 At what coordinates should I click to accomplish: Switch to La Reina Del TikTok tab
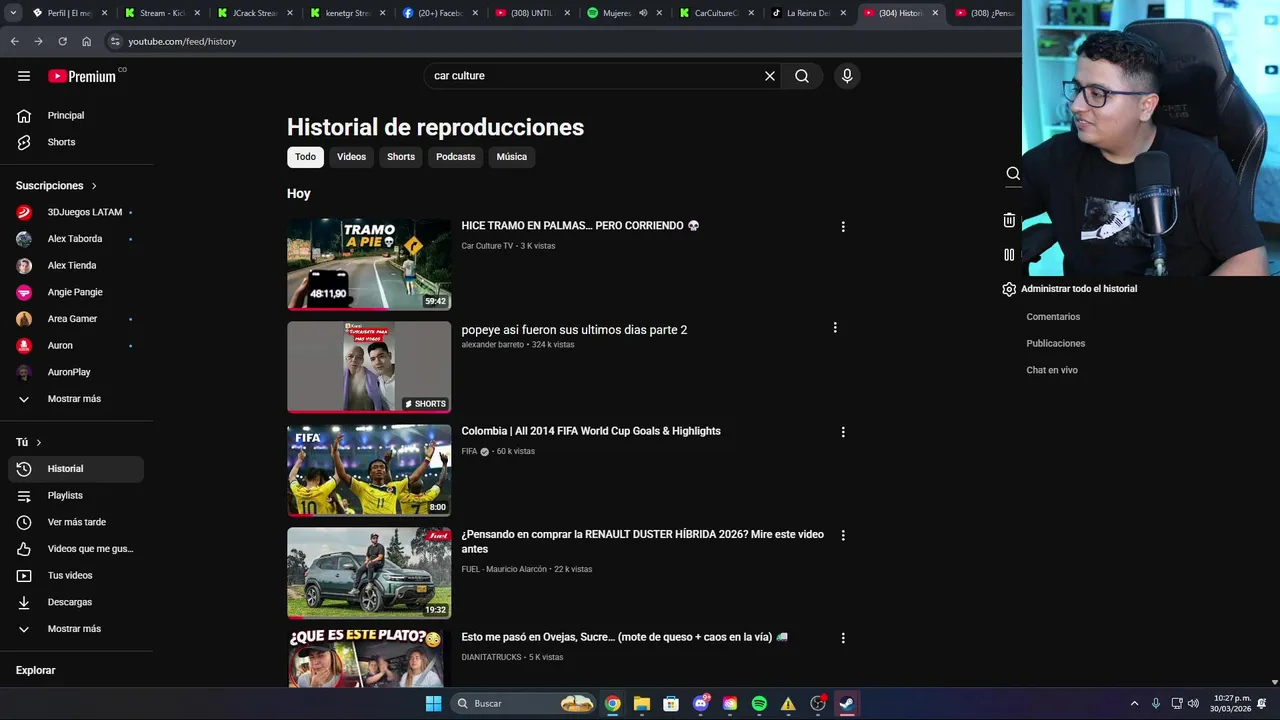pos(808,13)
